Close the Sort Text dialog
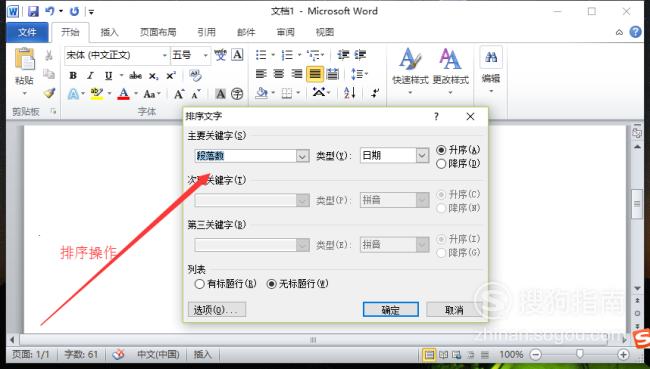The height and width of the screenshot is (369, 650). click(470, 117)
